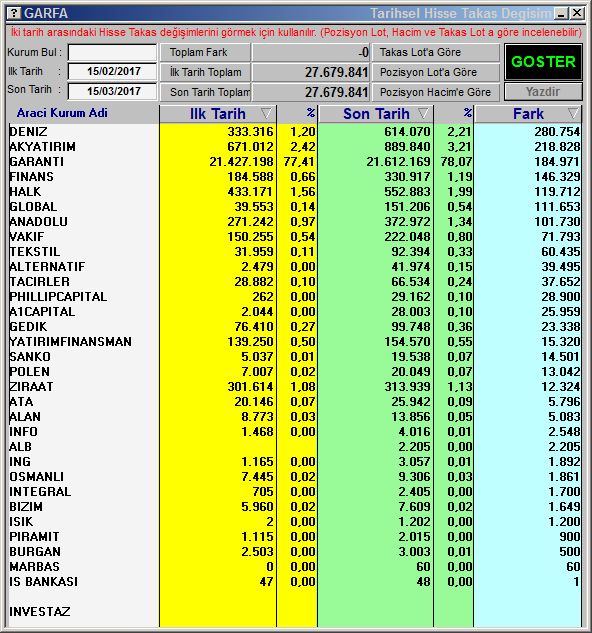Select the GARANTI row
This screenshot has width=592, height=633.
[295, 162]
